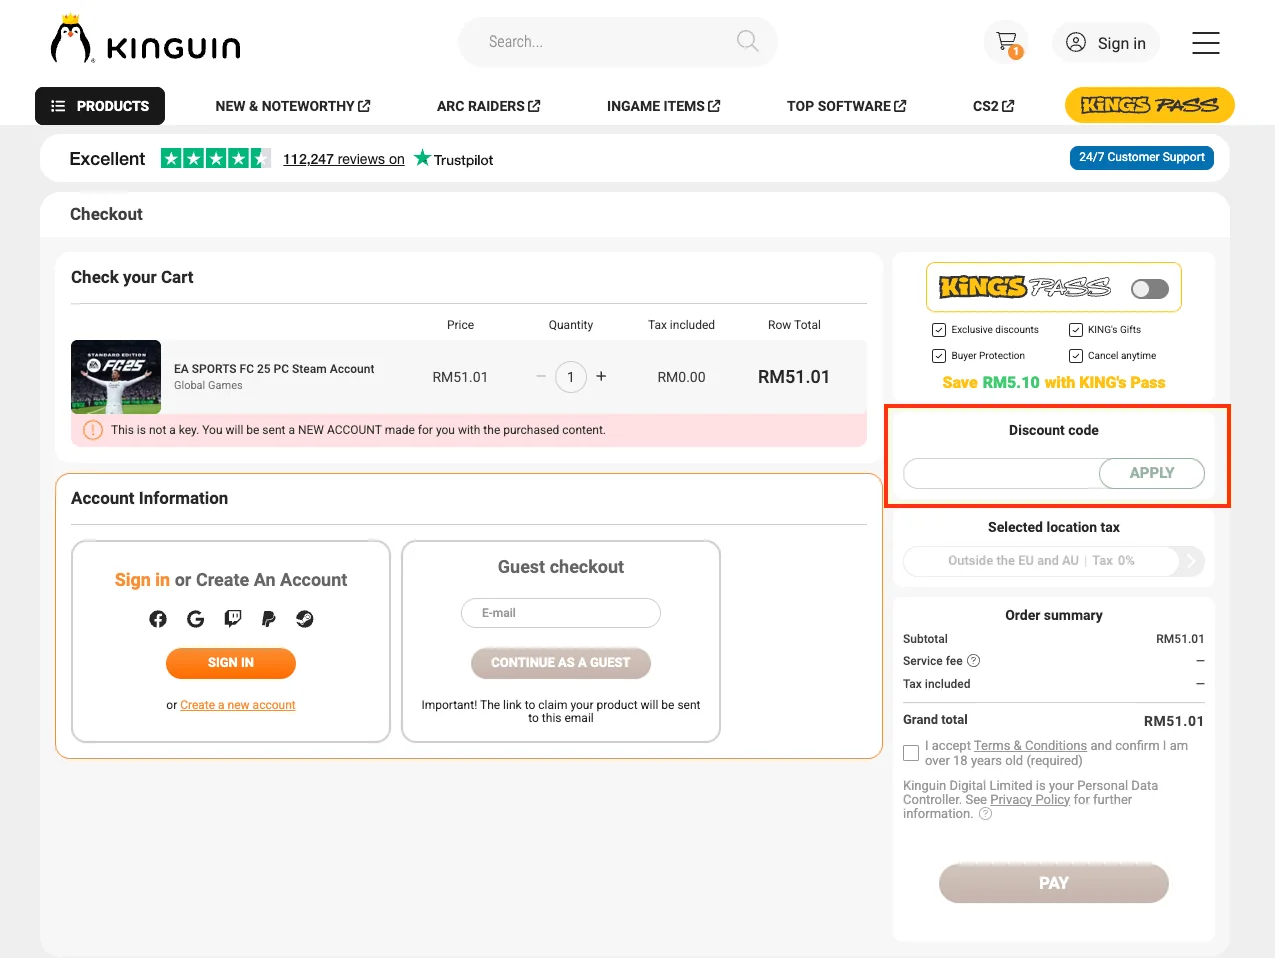Click the Service fee help icon
Viewport: 1275px width, 958px height.
(x=974, y=661)
